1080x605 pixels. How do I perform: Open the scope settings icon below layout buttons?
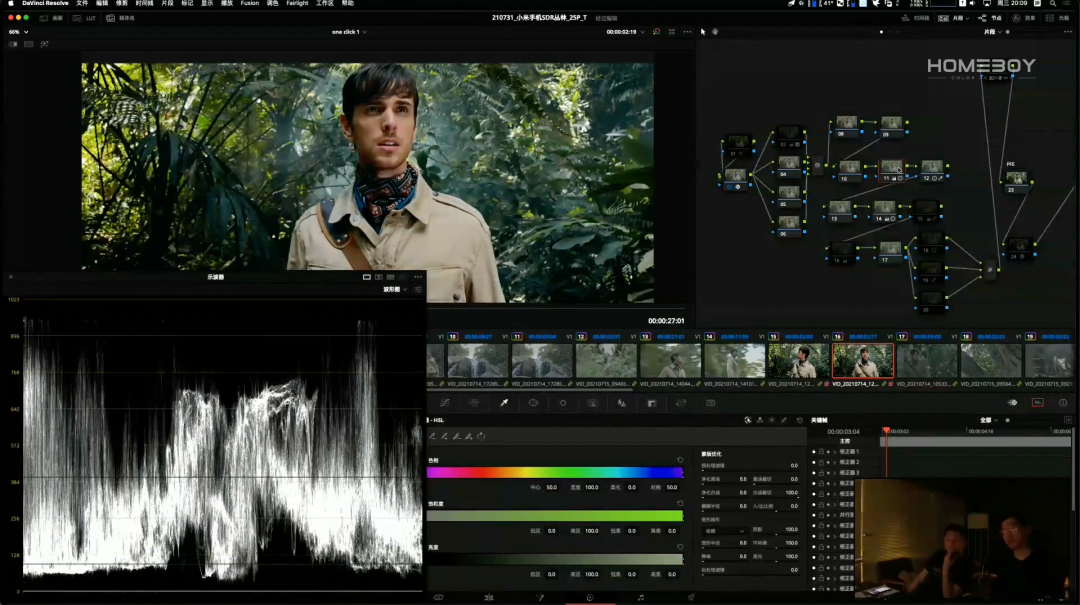(x=418, y=289)
